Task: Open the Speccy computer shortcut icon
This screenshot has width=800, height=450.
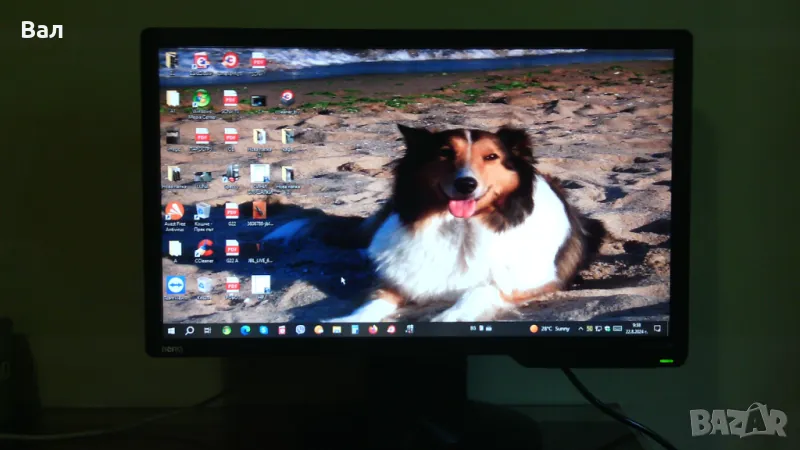Action: tap(231, 177)
